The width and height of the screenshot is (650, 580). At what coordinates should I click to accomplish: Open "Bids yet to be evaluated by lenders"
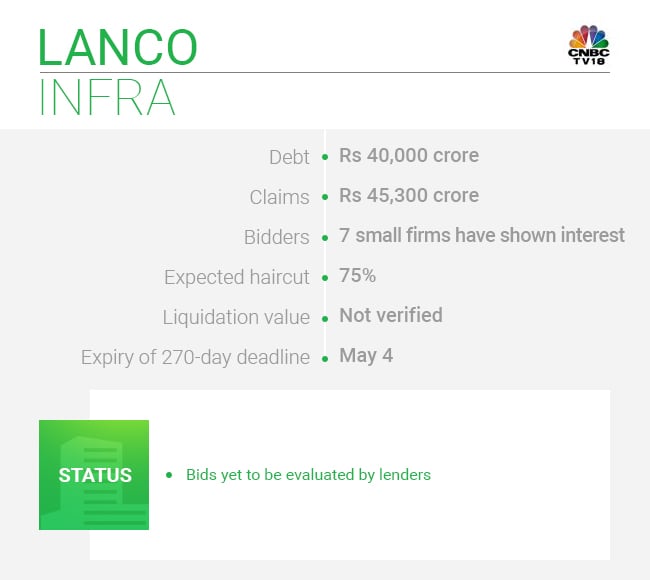pos(308,475)
